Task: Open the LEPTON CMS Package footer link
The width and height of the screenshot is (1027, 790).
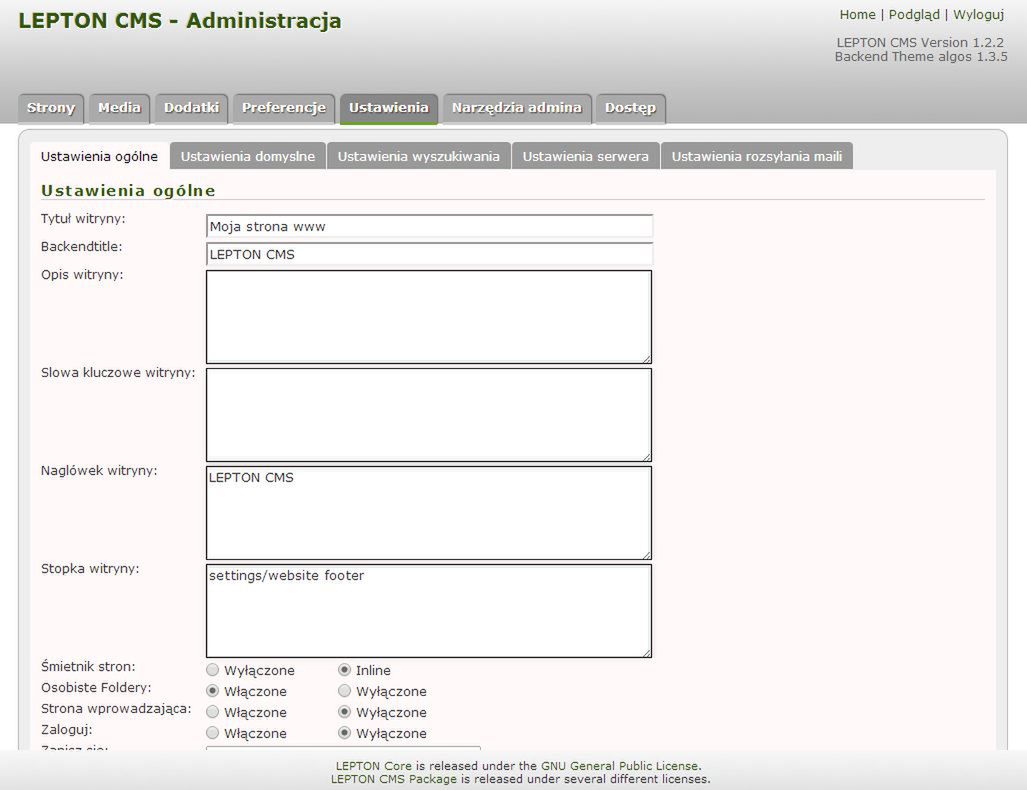Action: click(394, 779)
